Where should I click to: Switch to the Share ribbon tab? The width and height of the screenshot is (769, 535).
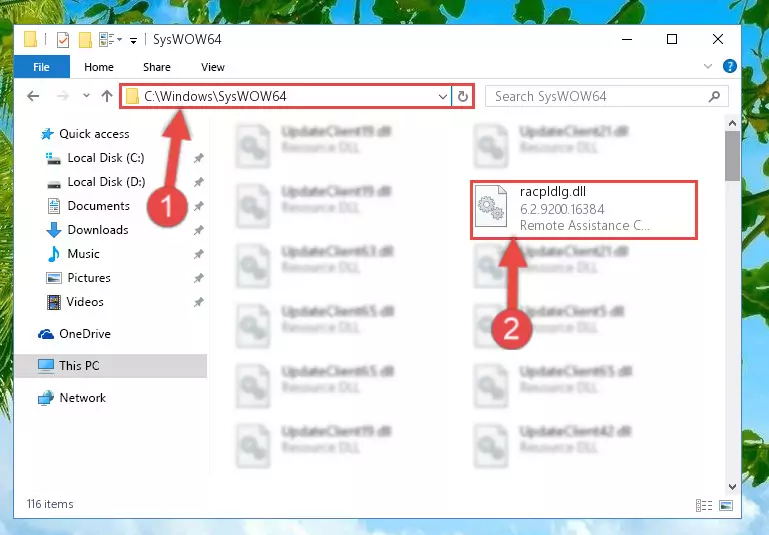156,67
